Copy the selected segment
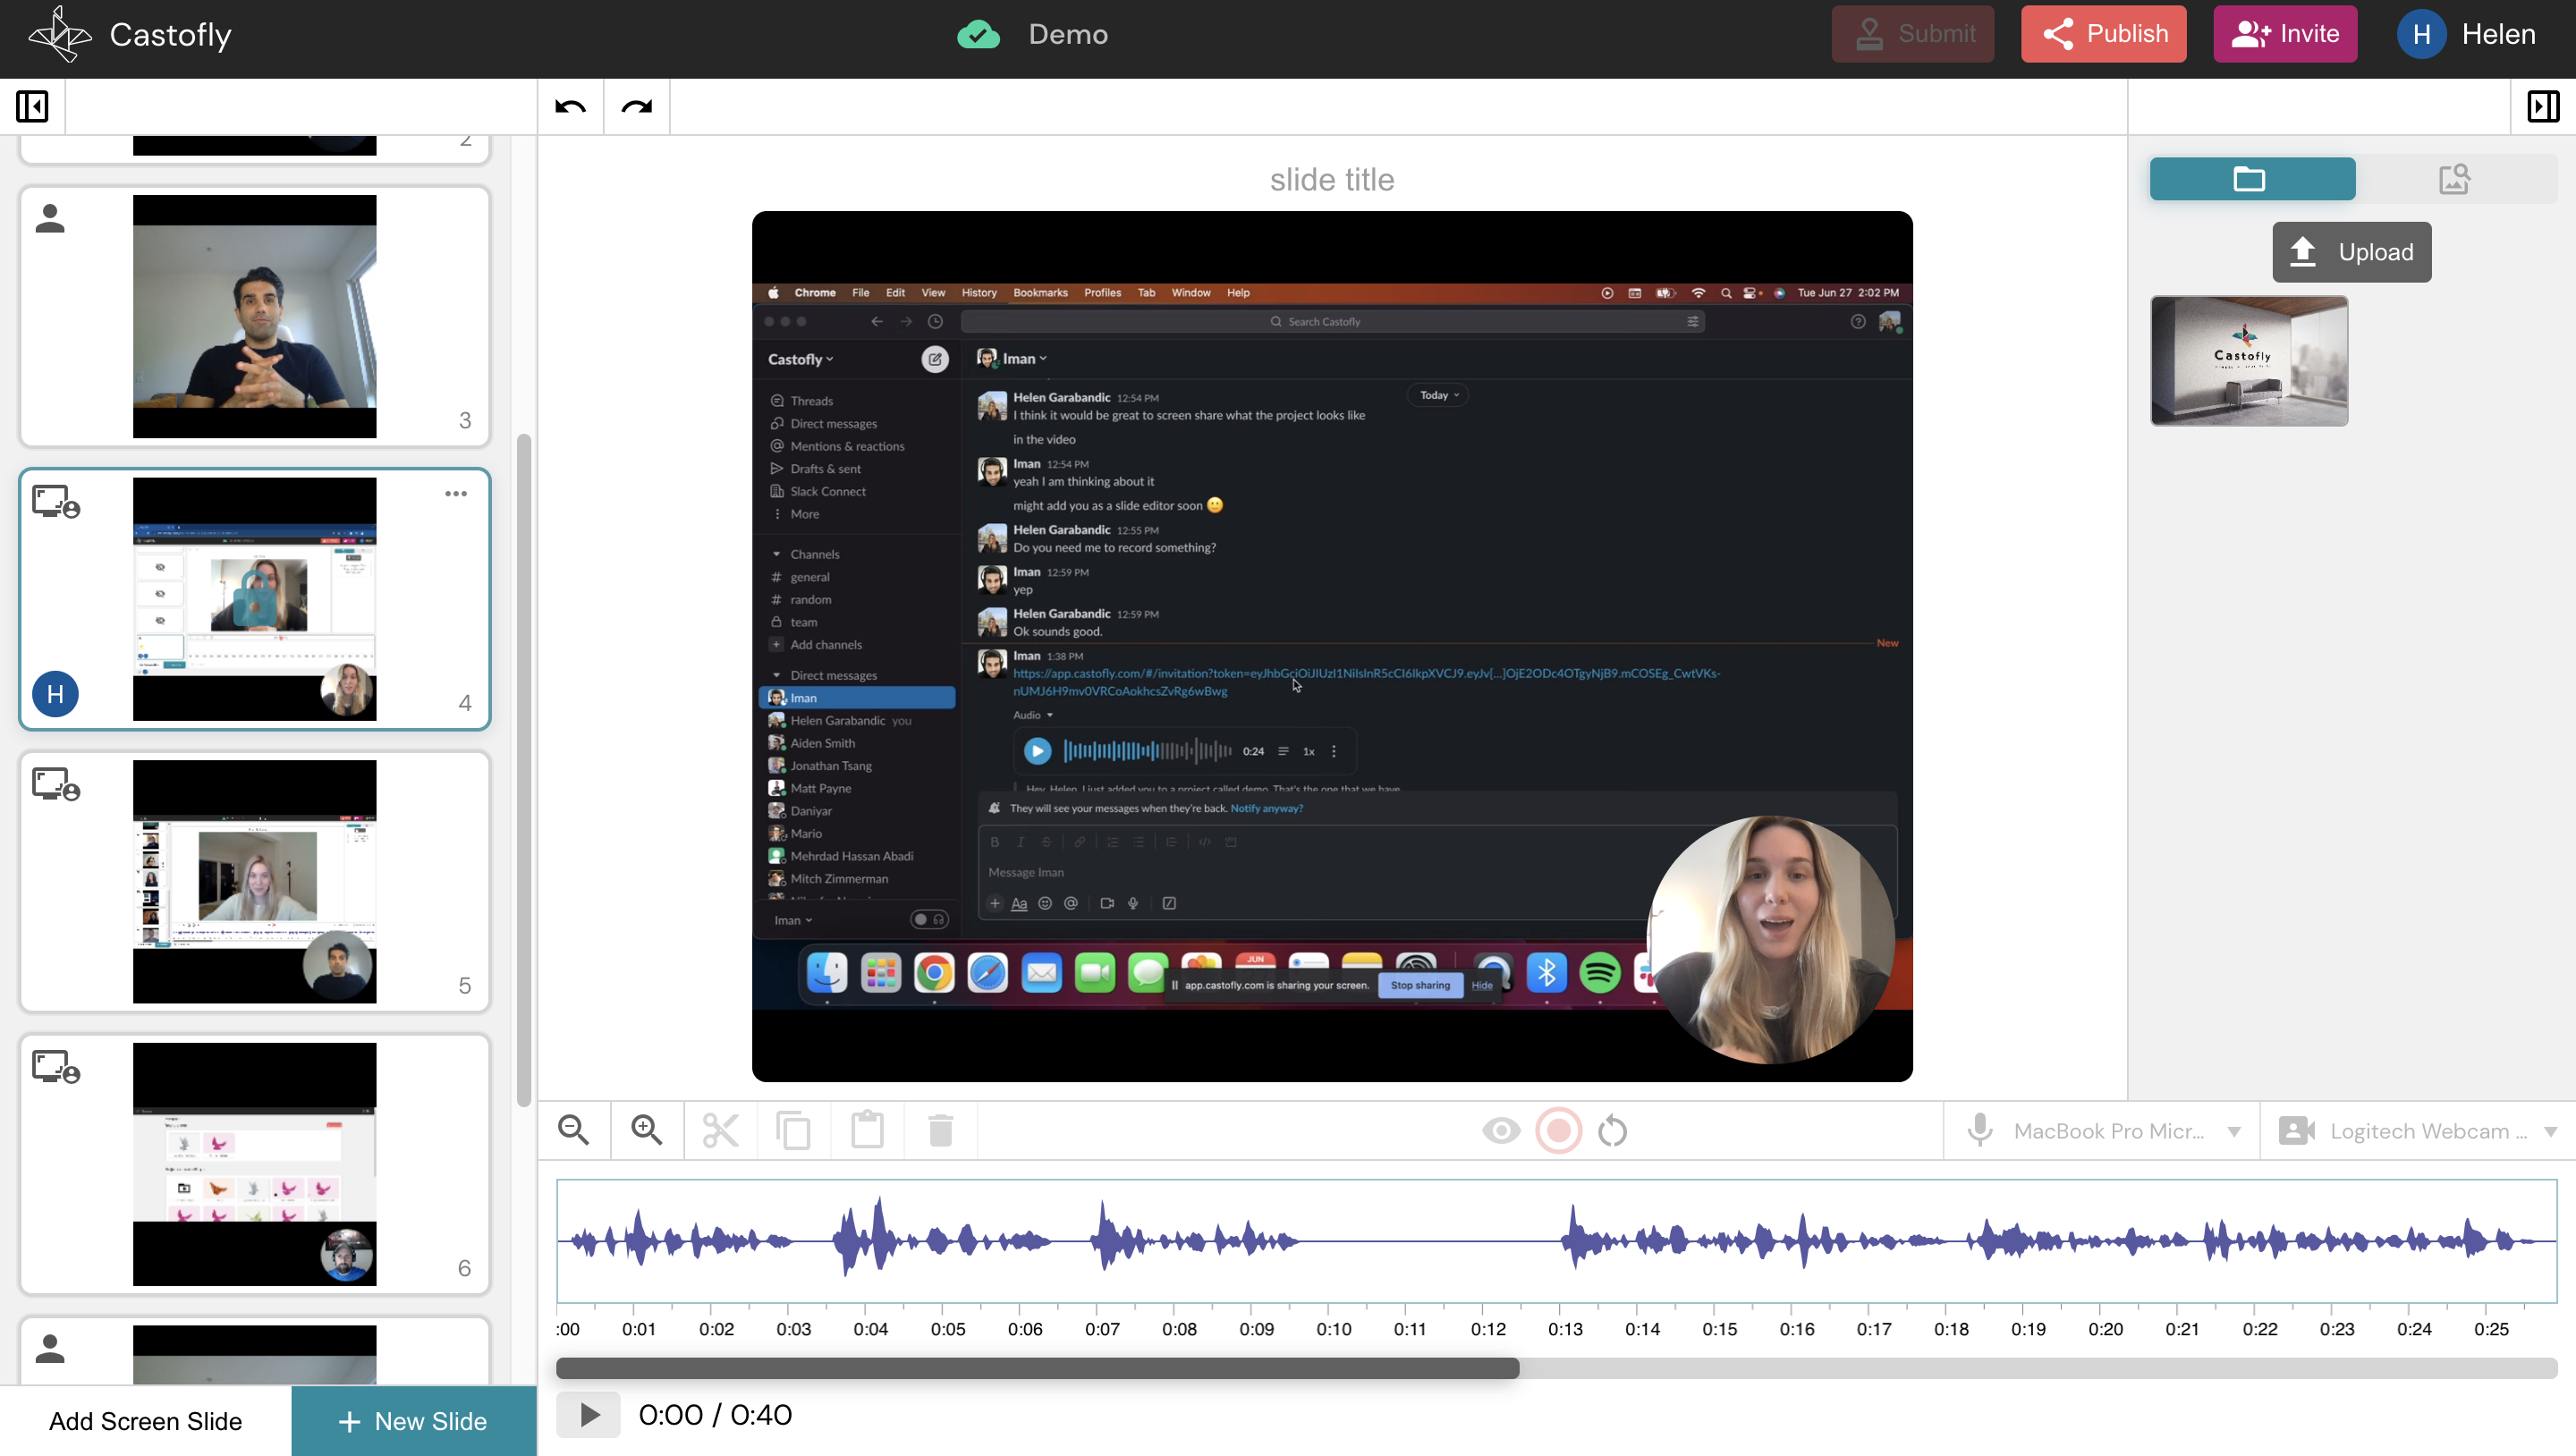2576x1456 pixels. pos(794,1131)
